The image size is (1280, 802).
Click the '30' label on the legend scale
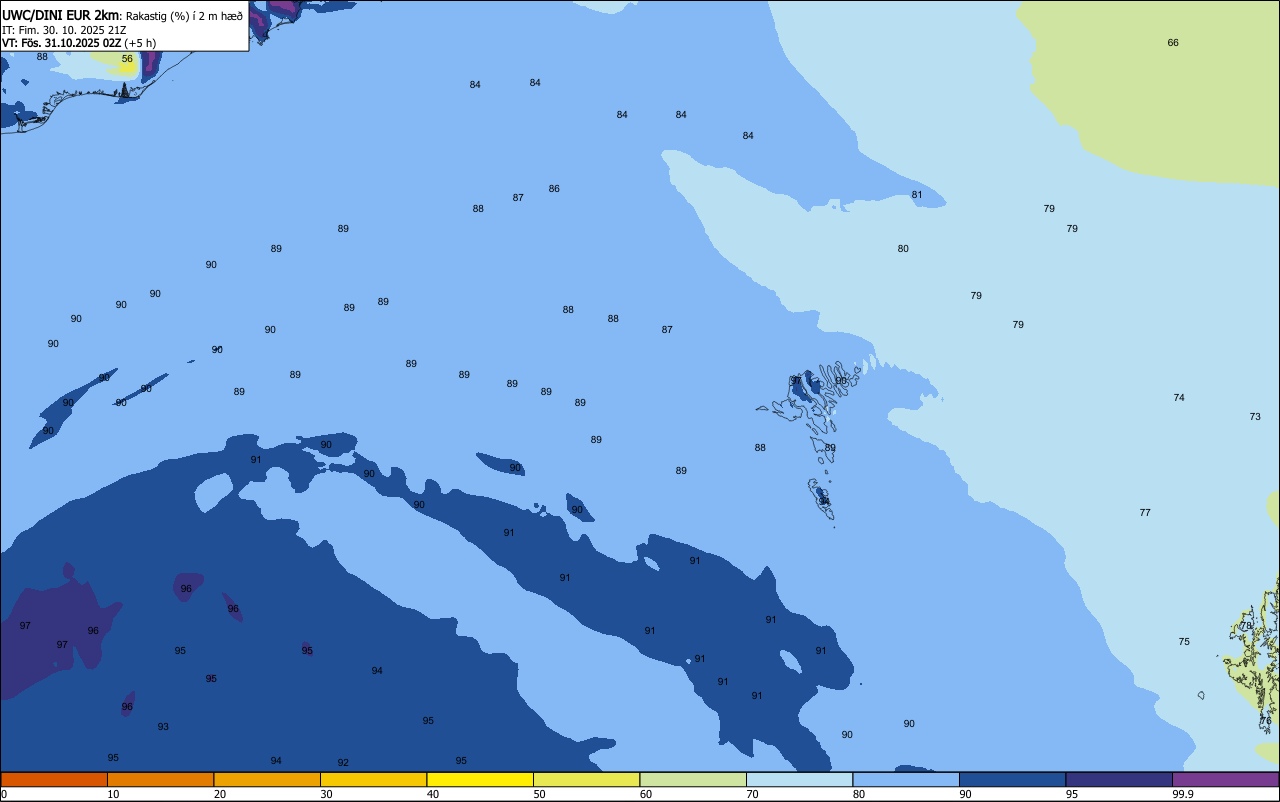(327, 794)
